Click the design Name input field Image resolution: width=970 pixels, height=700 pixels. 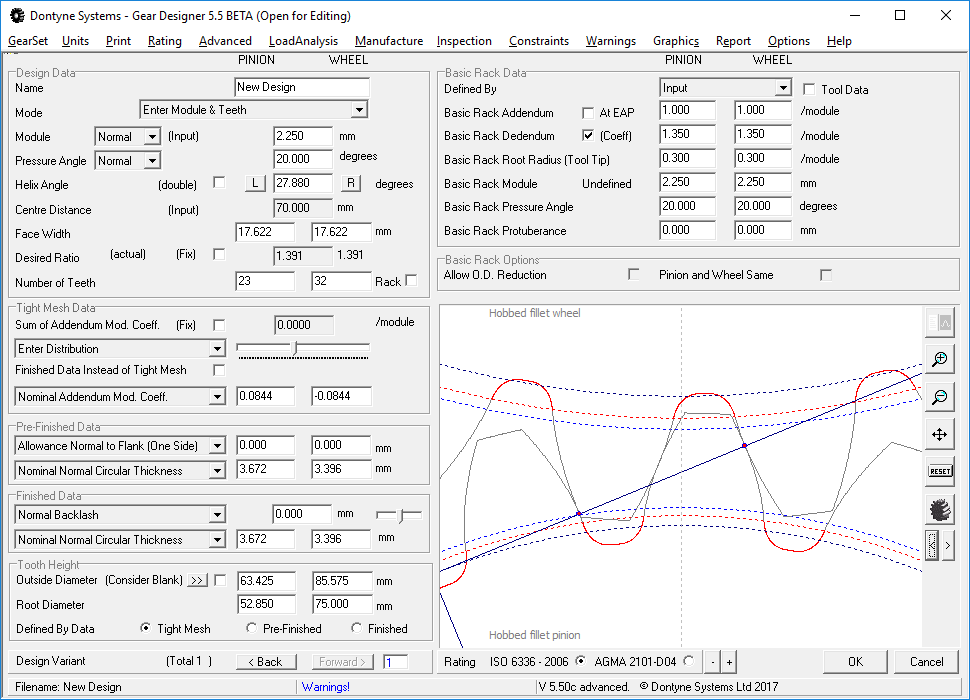point(302,87)
